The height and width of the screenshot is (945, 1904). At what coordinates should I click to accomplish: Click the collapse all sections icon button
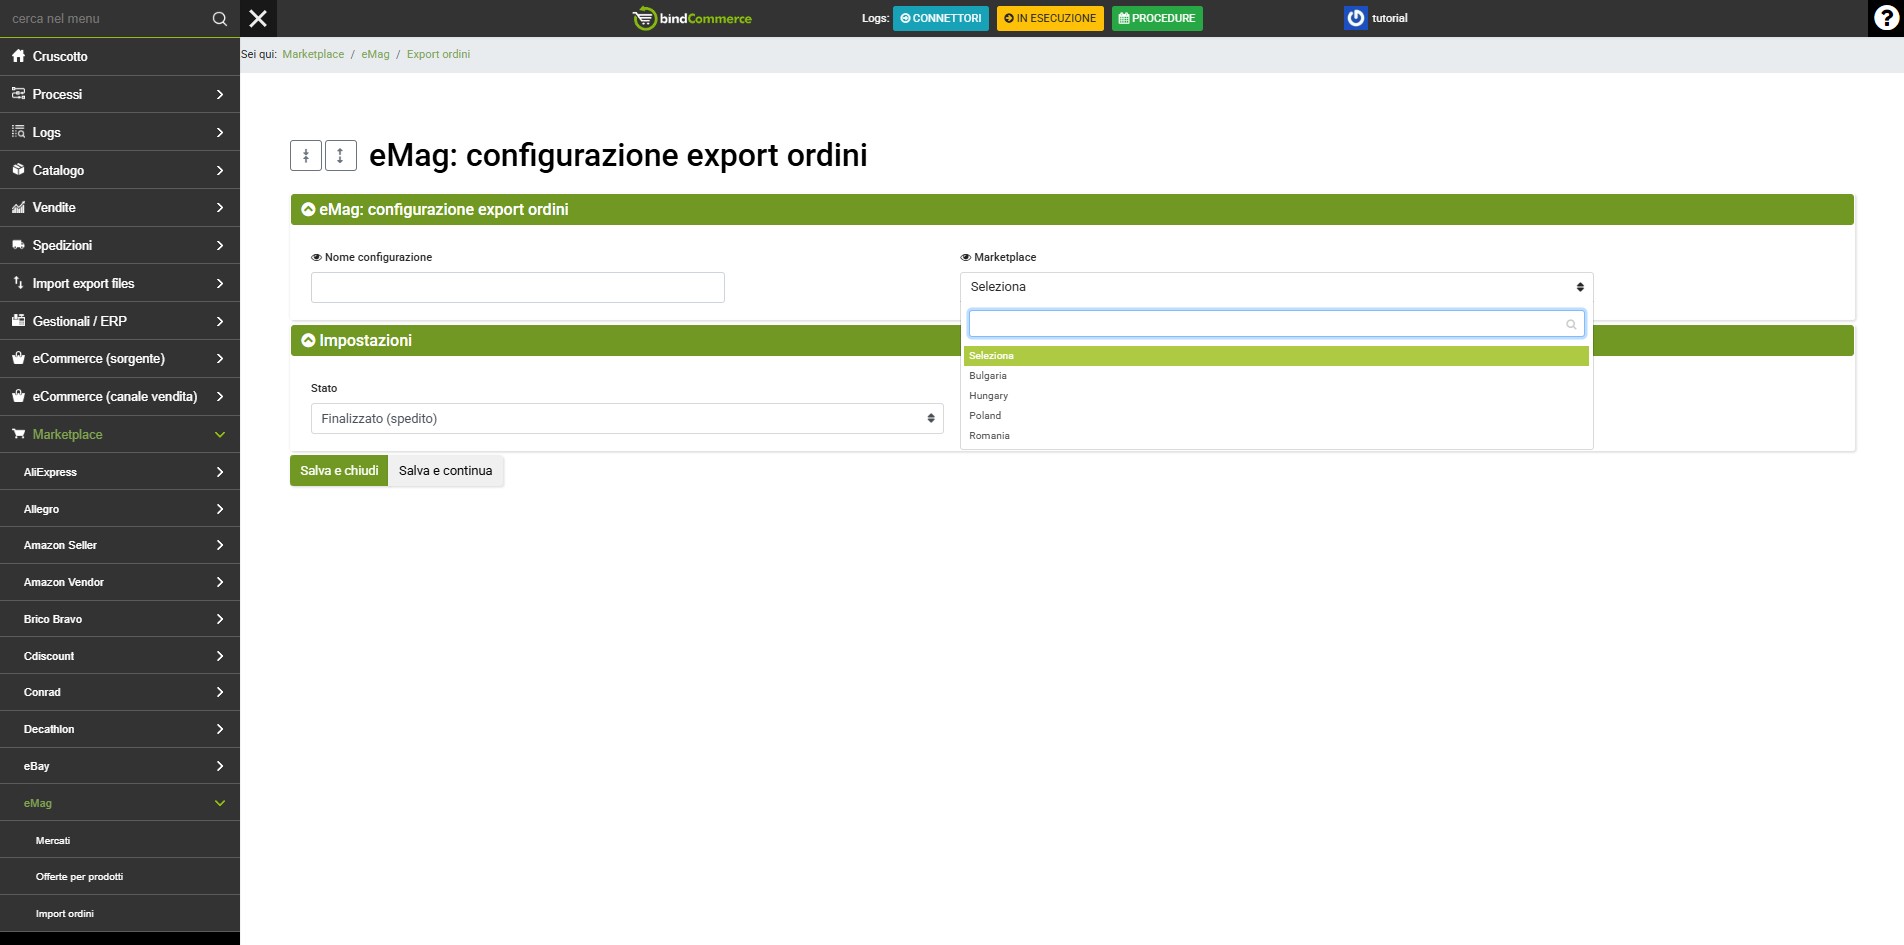(306, 155)
